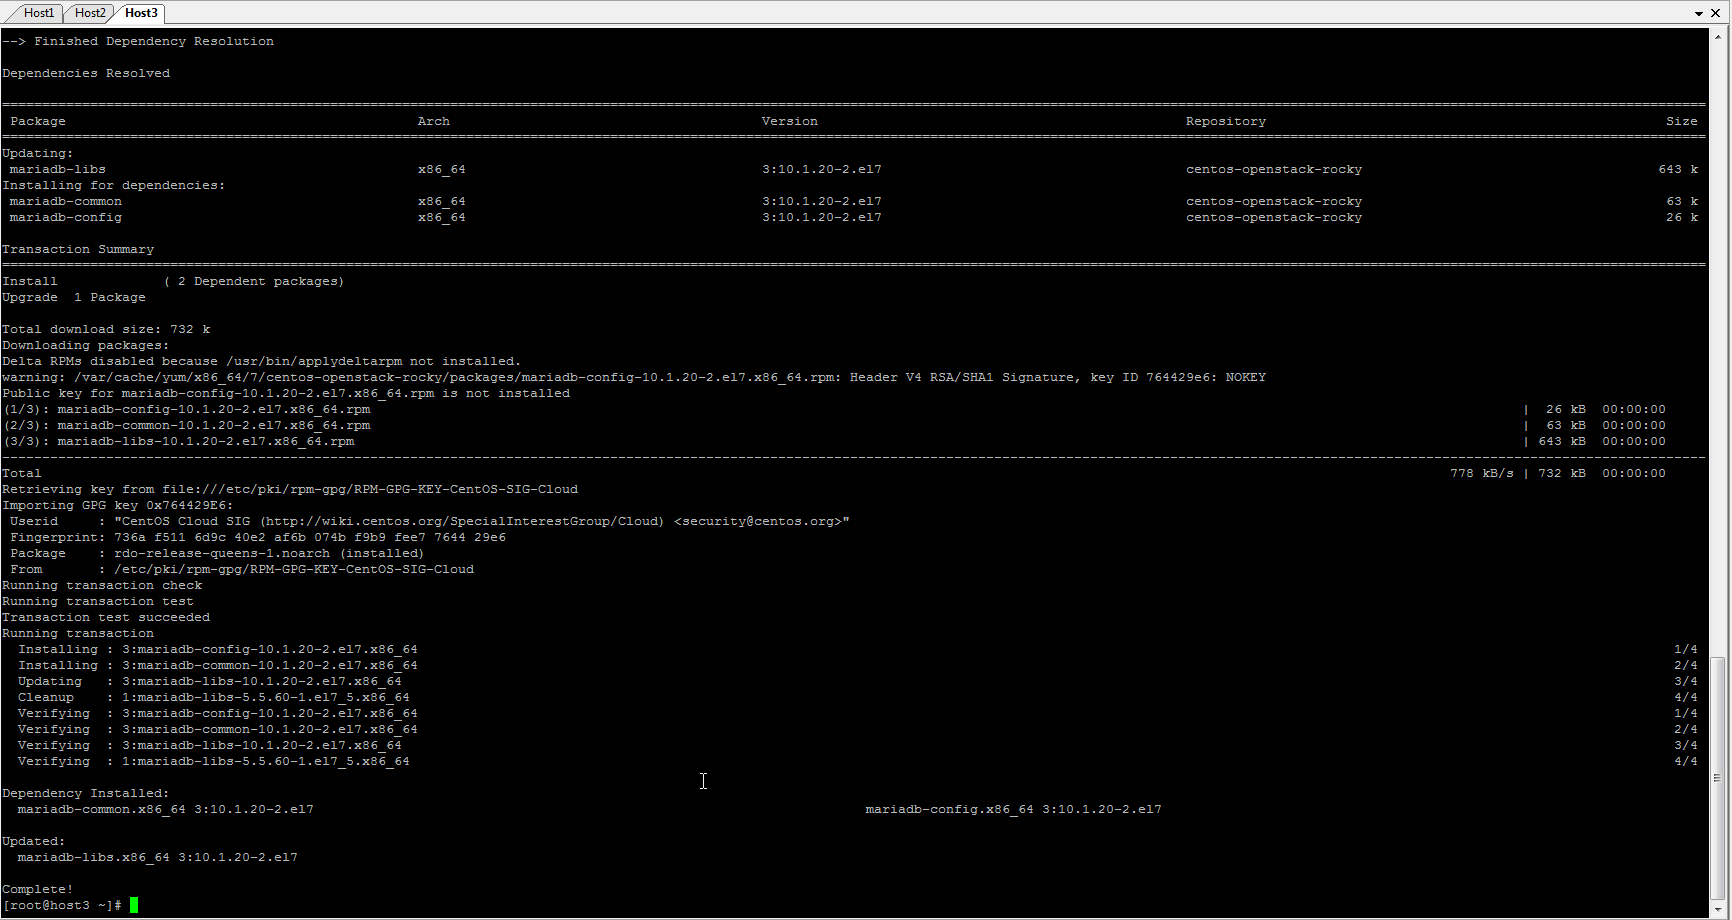The height and width of the screenshot is (920, 1732).
Task: Click the '643 k' size value
Action: pyautogui.click(x=1678, y=169)
